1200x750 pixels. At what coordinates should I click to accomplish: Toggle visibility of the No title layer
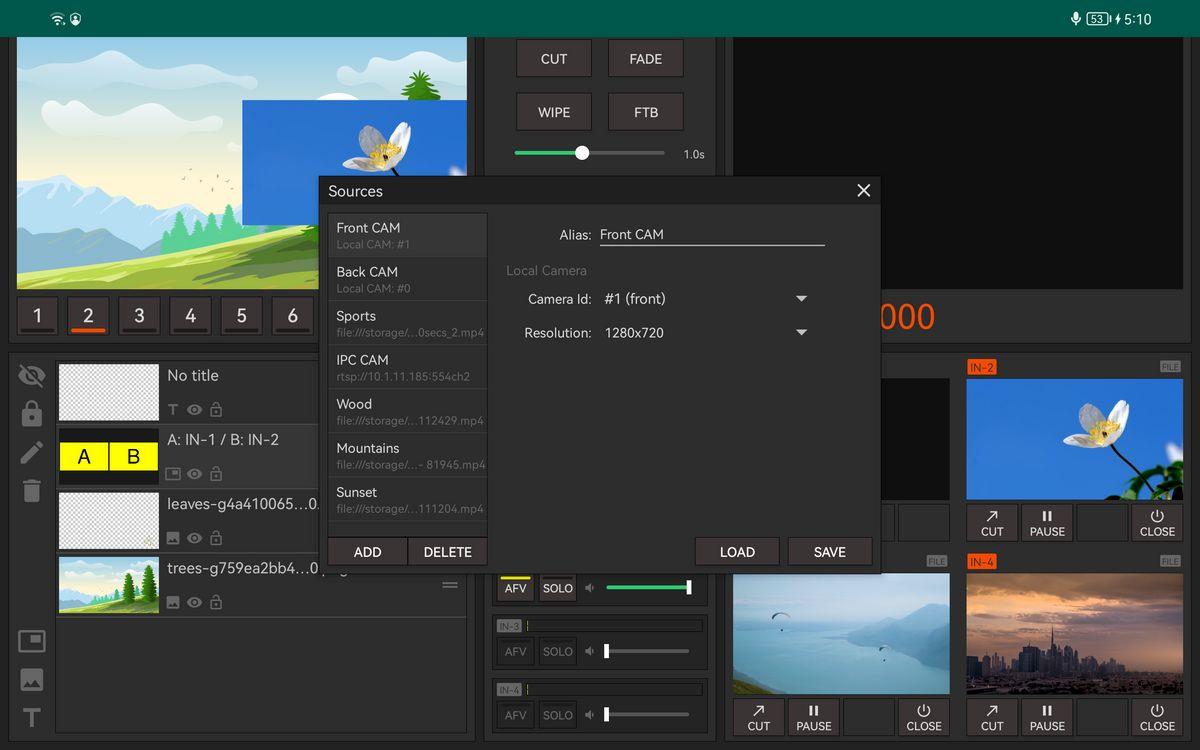(x=195, y=410)
